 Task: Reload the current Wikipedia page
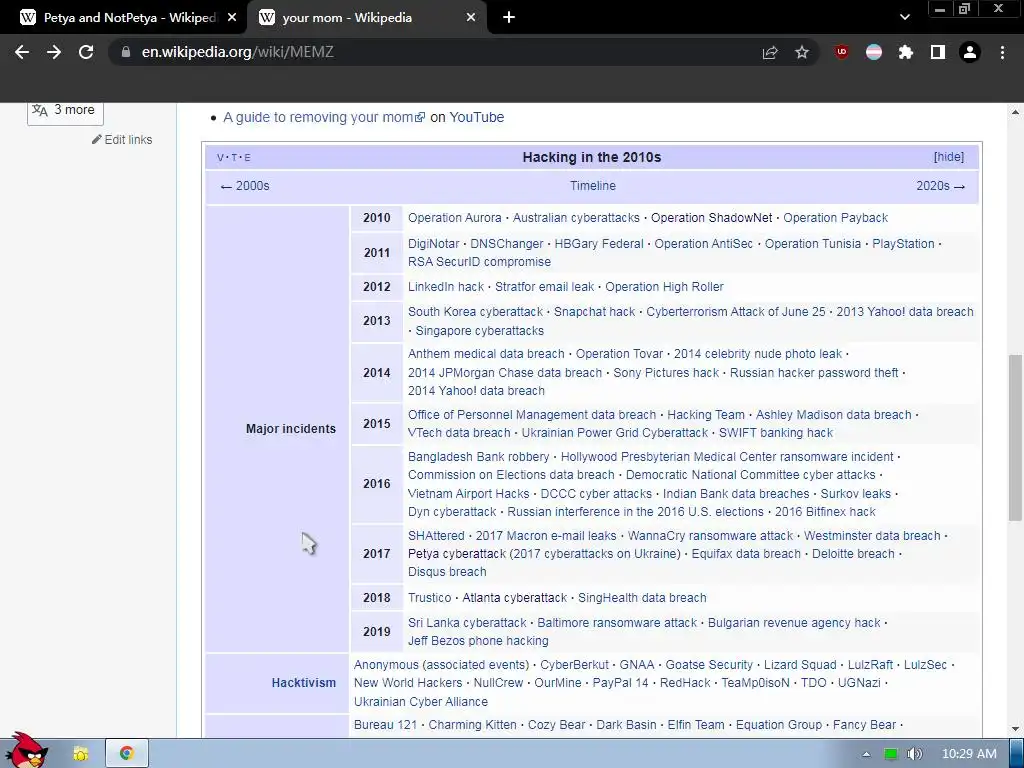86,52
